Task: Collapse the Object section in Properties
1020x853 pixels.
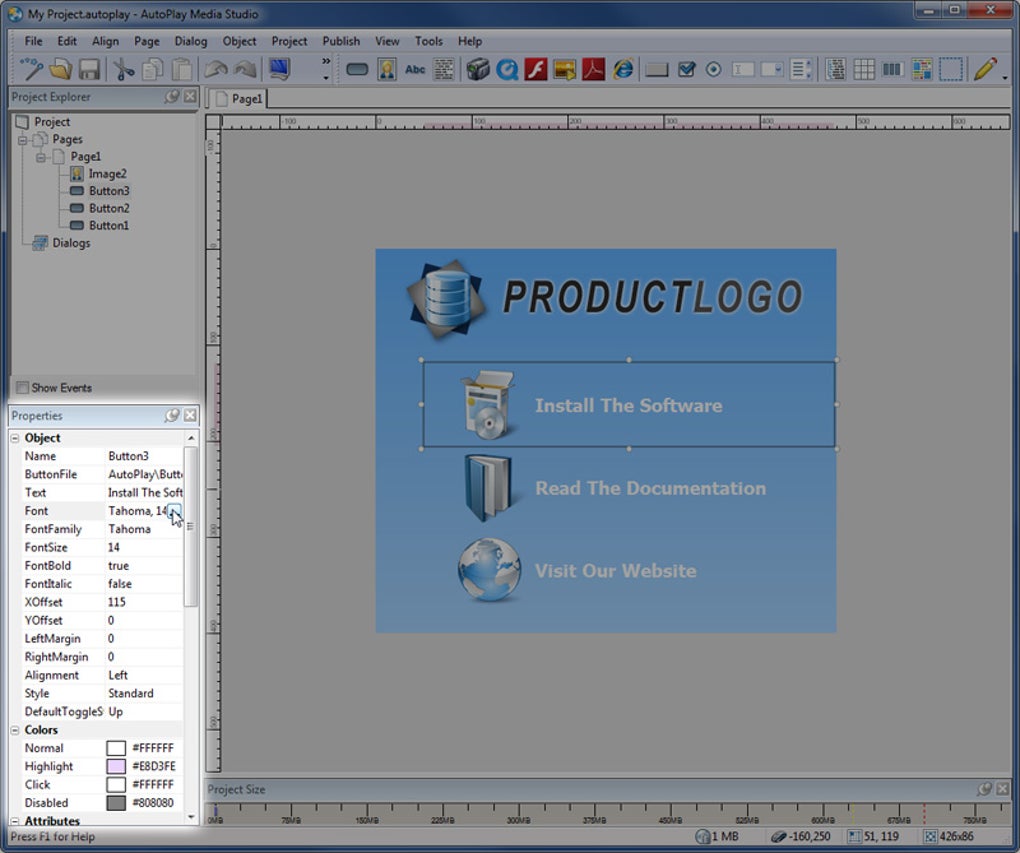Action: point(15,438)
